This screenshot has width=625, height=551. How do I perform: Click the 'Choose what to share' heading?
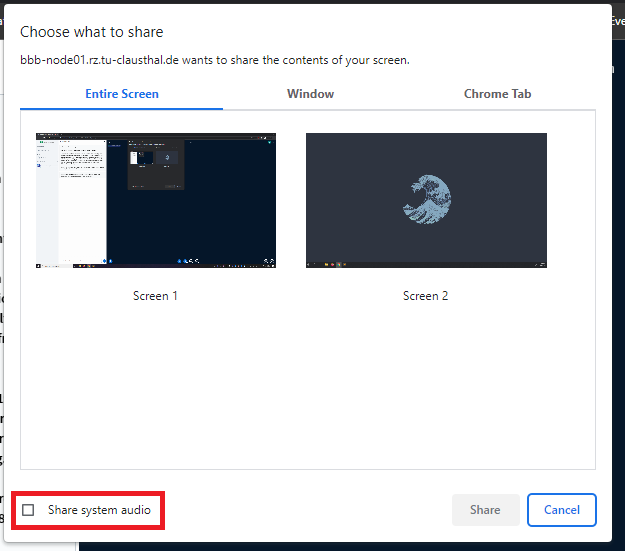[x=92, y=33]
